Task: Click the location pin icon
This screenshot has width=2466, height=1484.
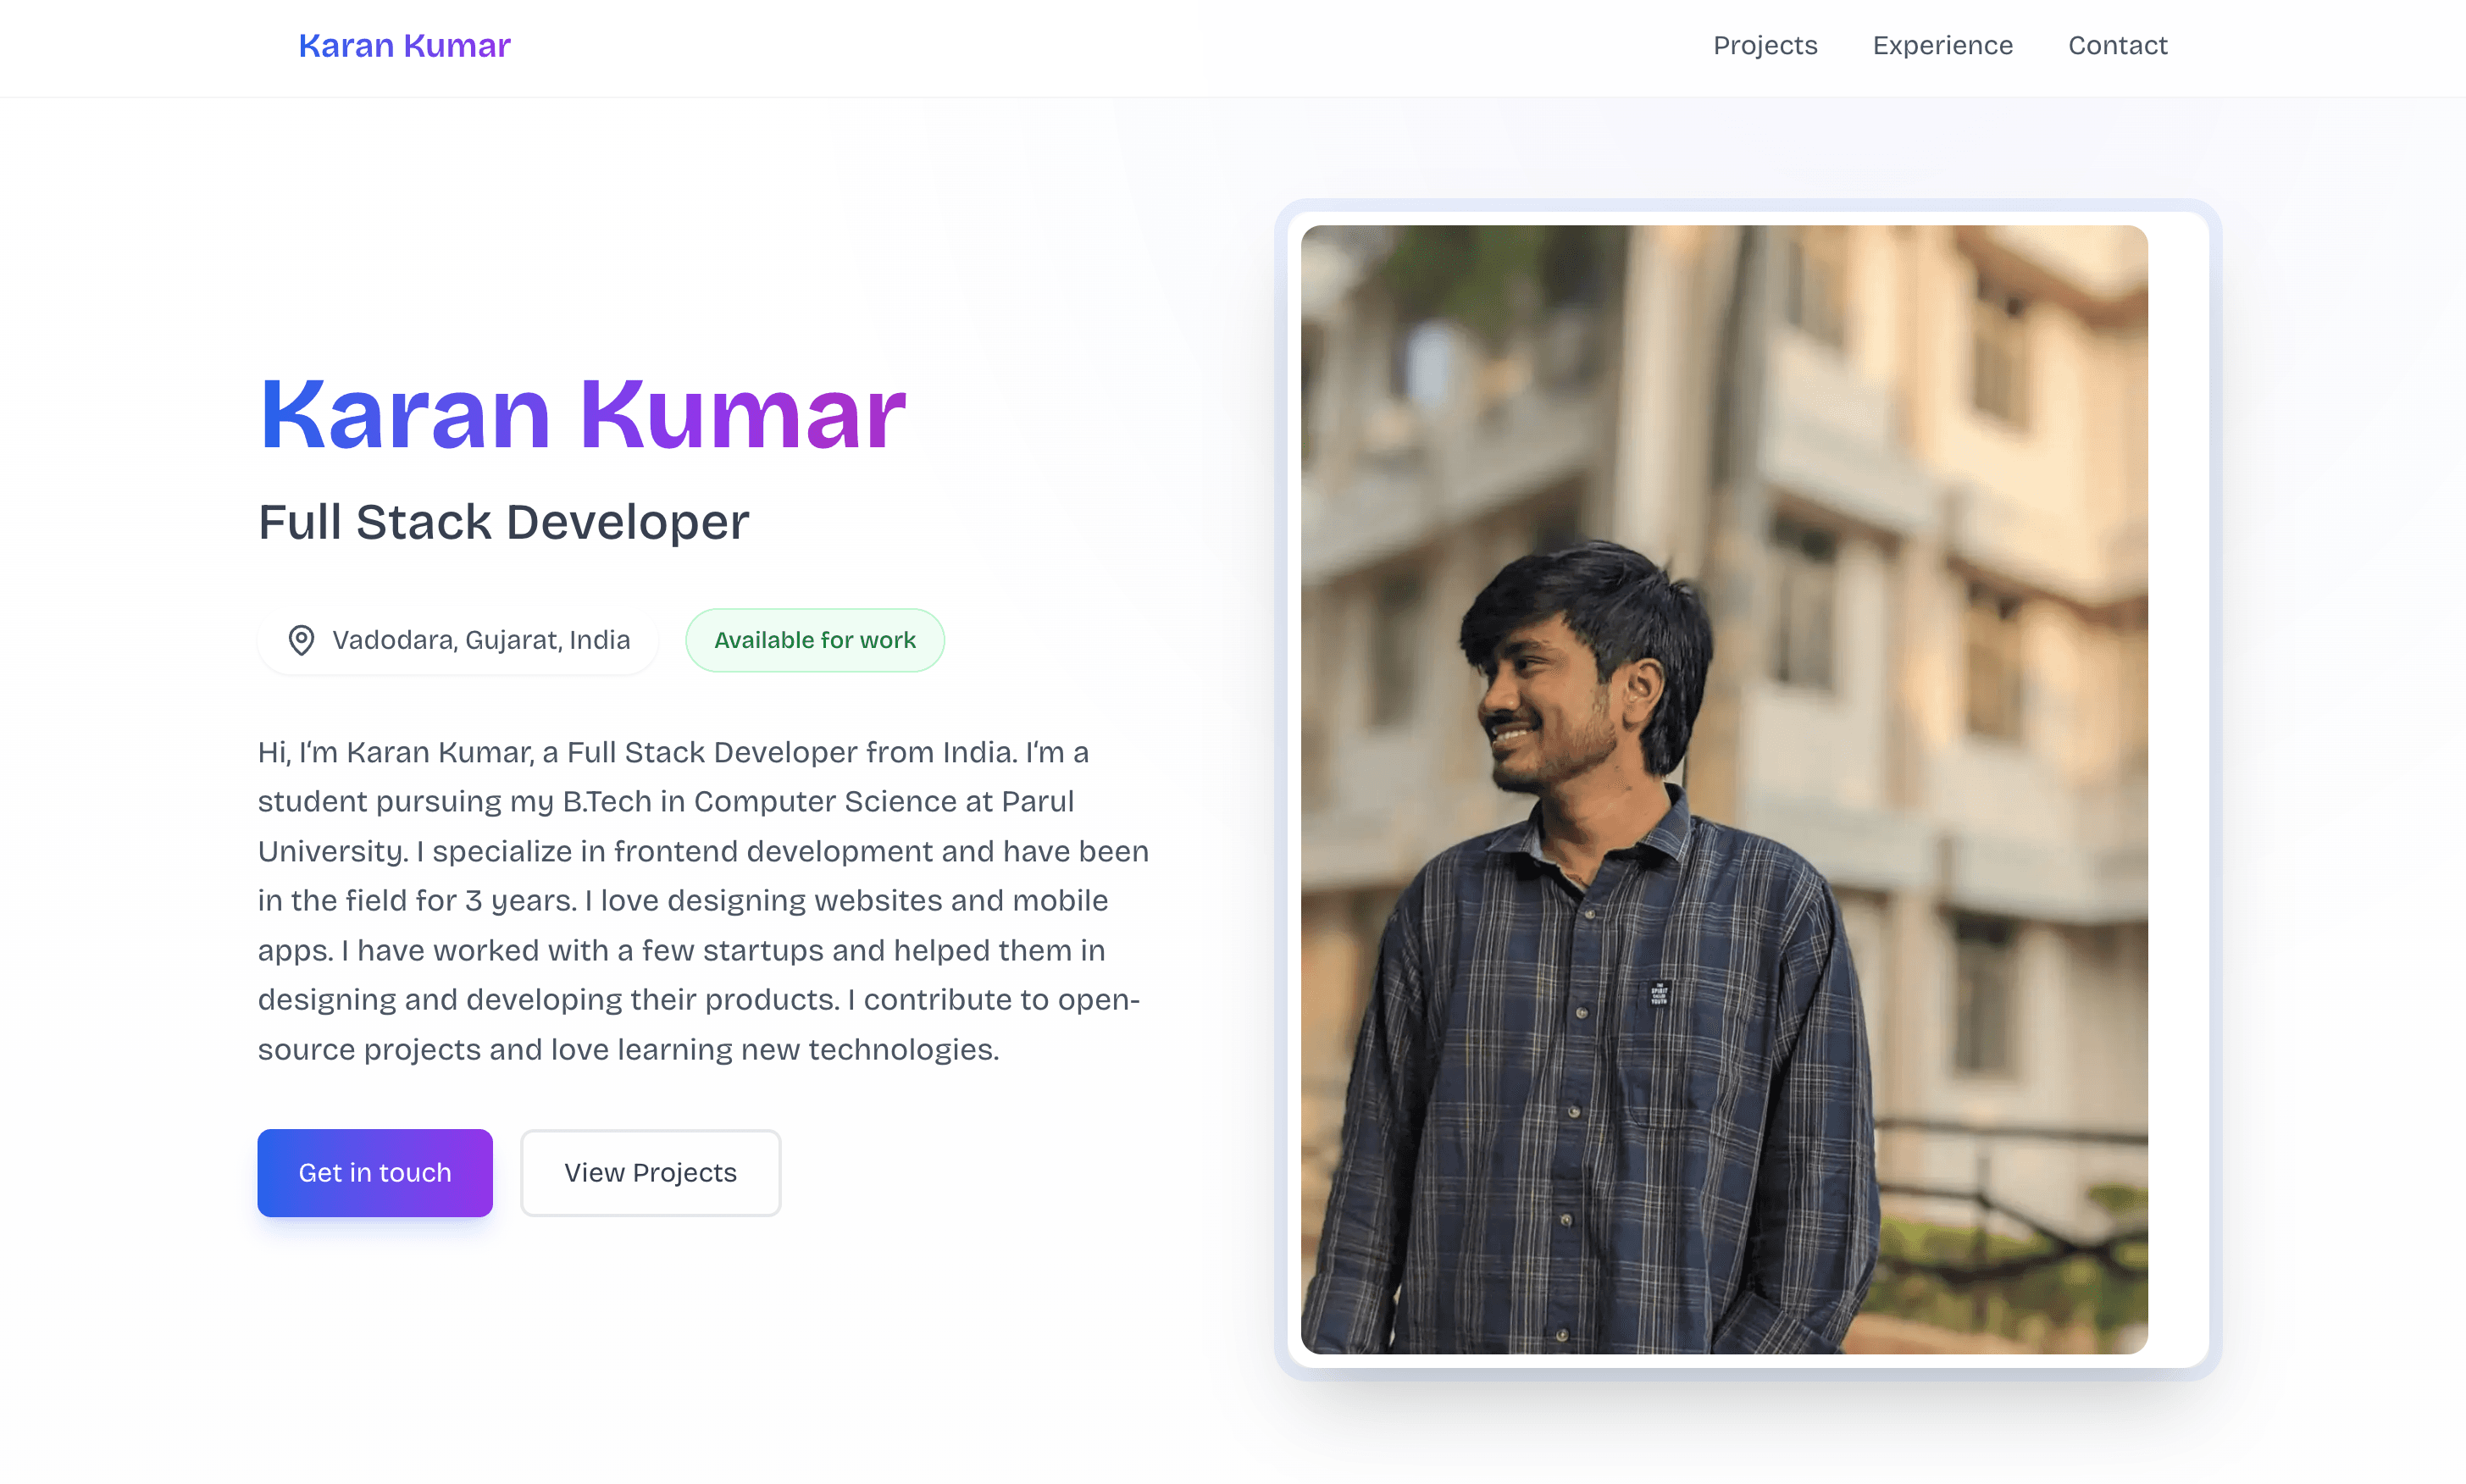Action: [301, 640]
